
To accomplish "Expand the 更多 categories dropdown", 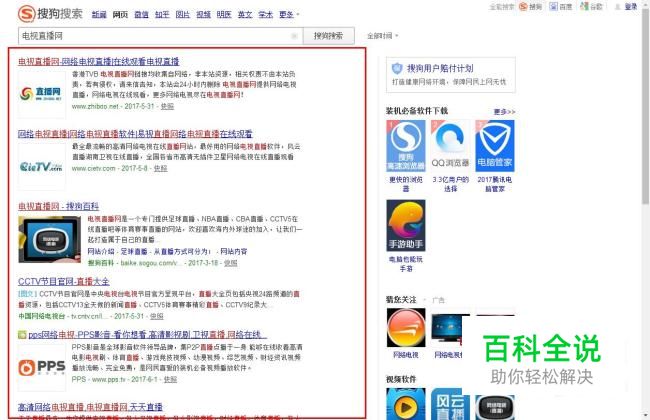I will [289, 15].
